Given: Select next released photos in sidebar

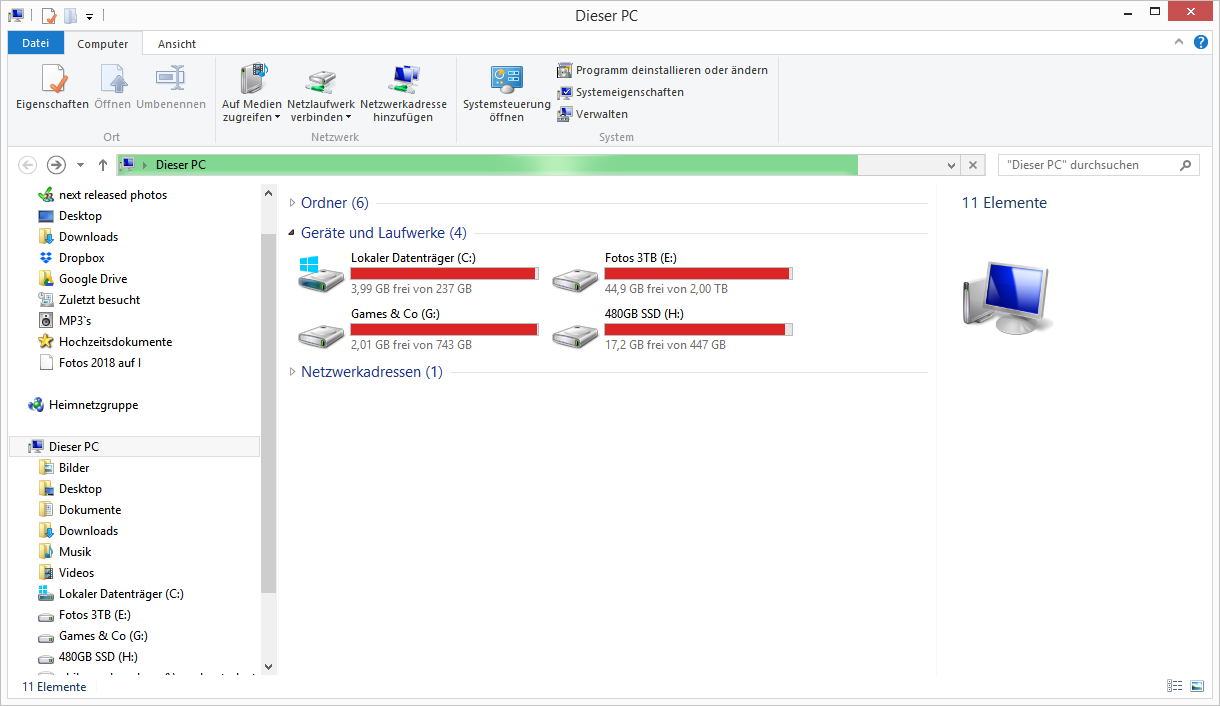Looking at the screenshot, I should pos(113,195).
